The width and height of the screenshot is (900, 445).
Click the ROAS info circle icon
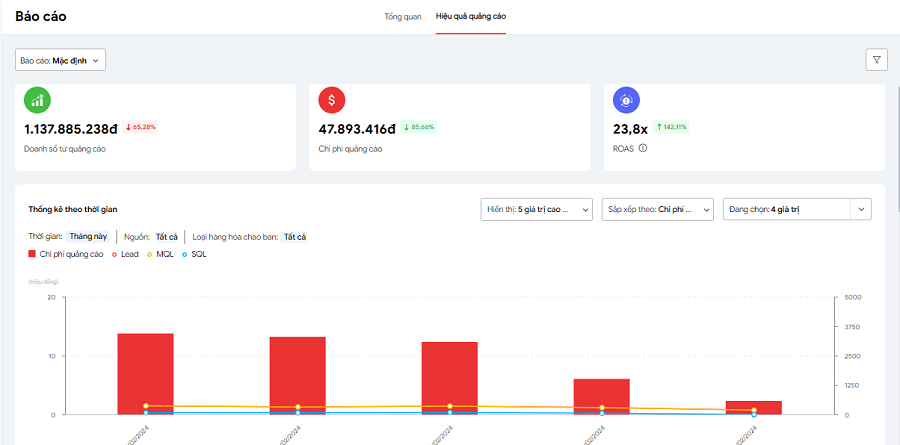643,148
